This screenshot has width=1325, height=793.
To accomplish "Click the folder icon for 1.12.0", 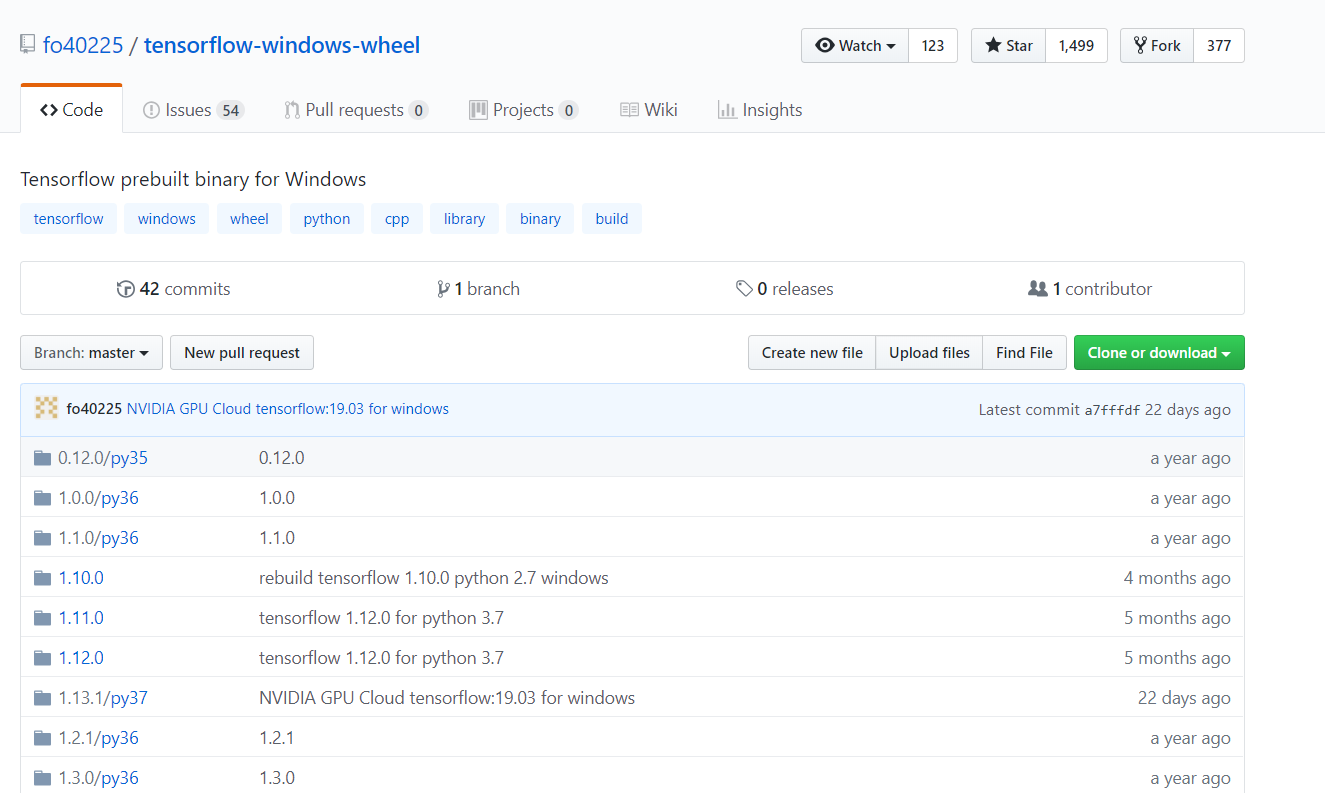I will (x=42, y=658).
